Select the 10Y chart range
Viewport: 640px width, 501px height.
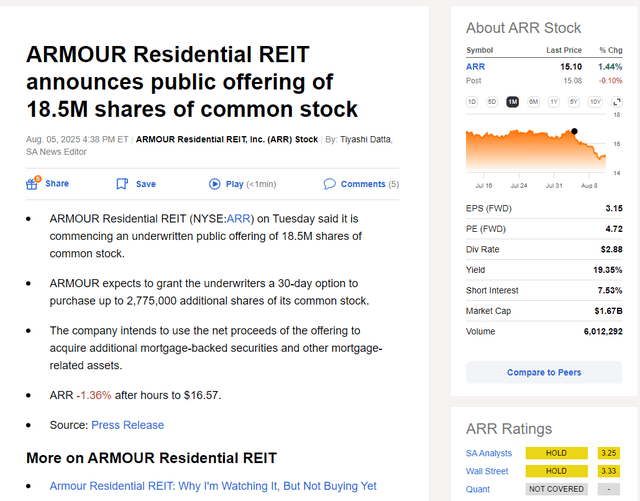tap(595, 102)
